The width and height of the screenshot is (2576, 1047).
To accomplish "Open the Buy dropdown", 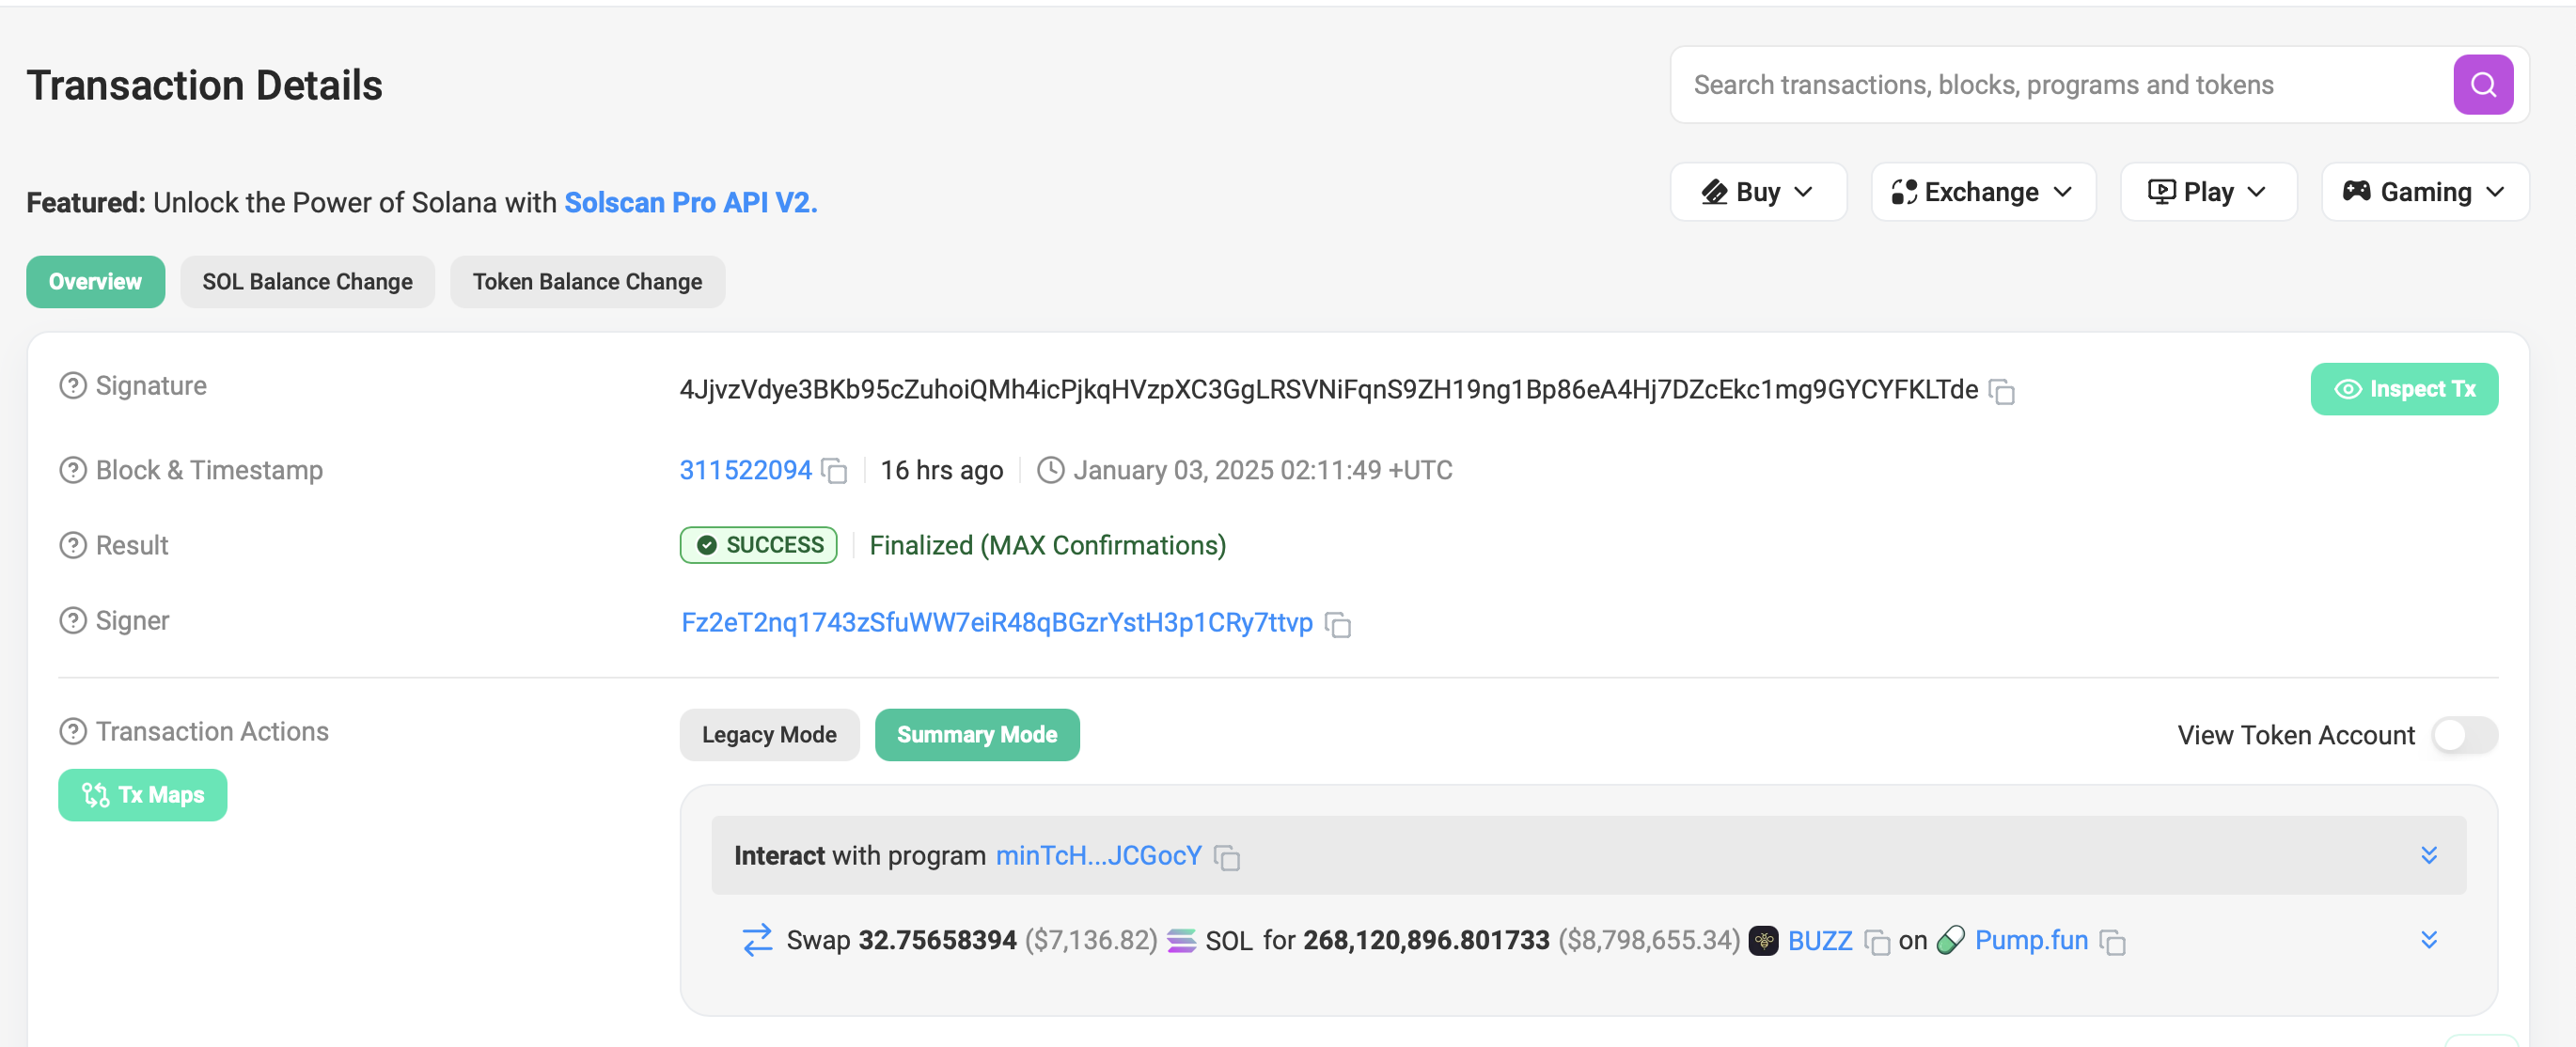I will 1757,192.
